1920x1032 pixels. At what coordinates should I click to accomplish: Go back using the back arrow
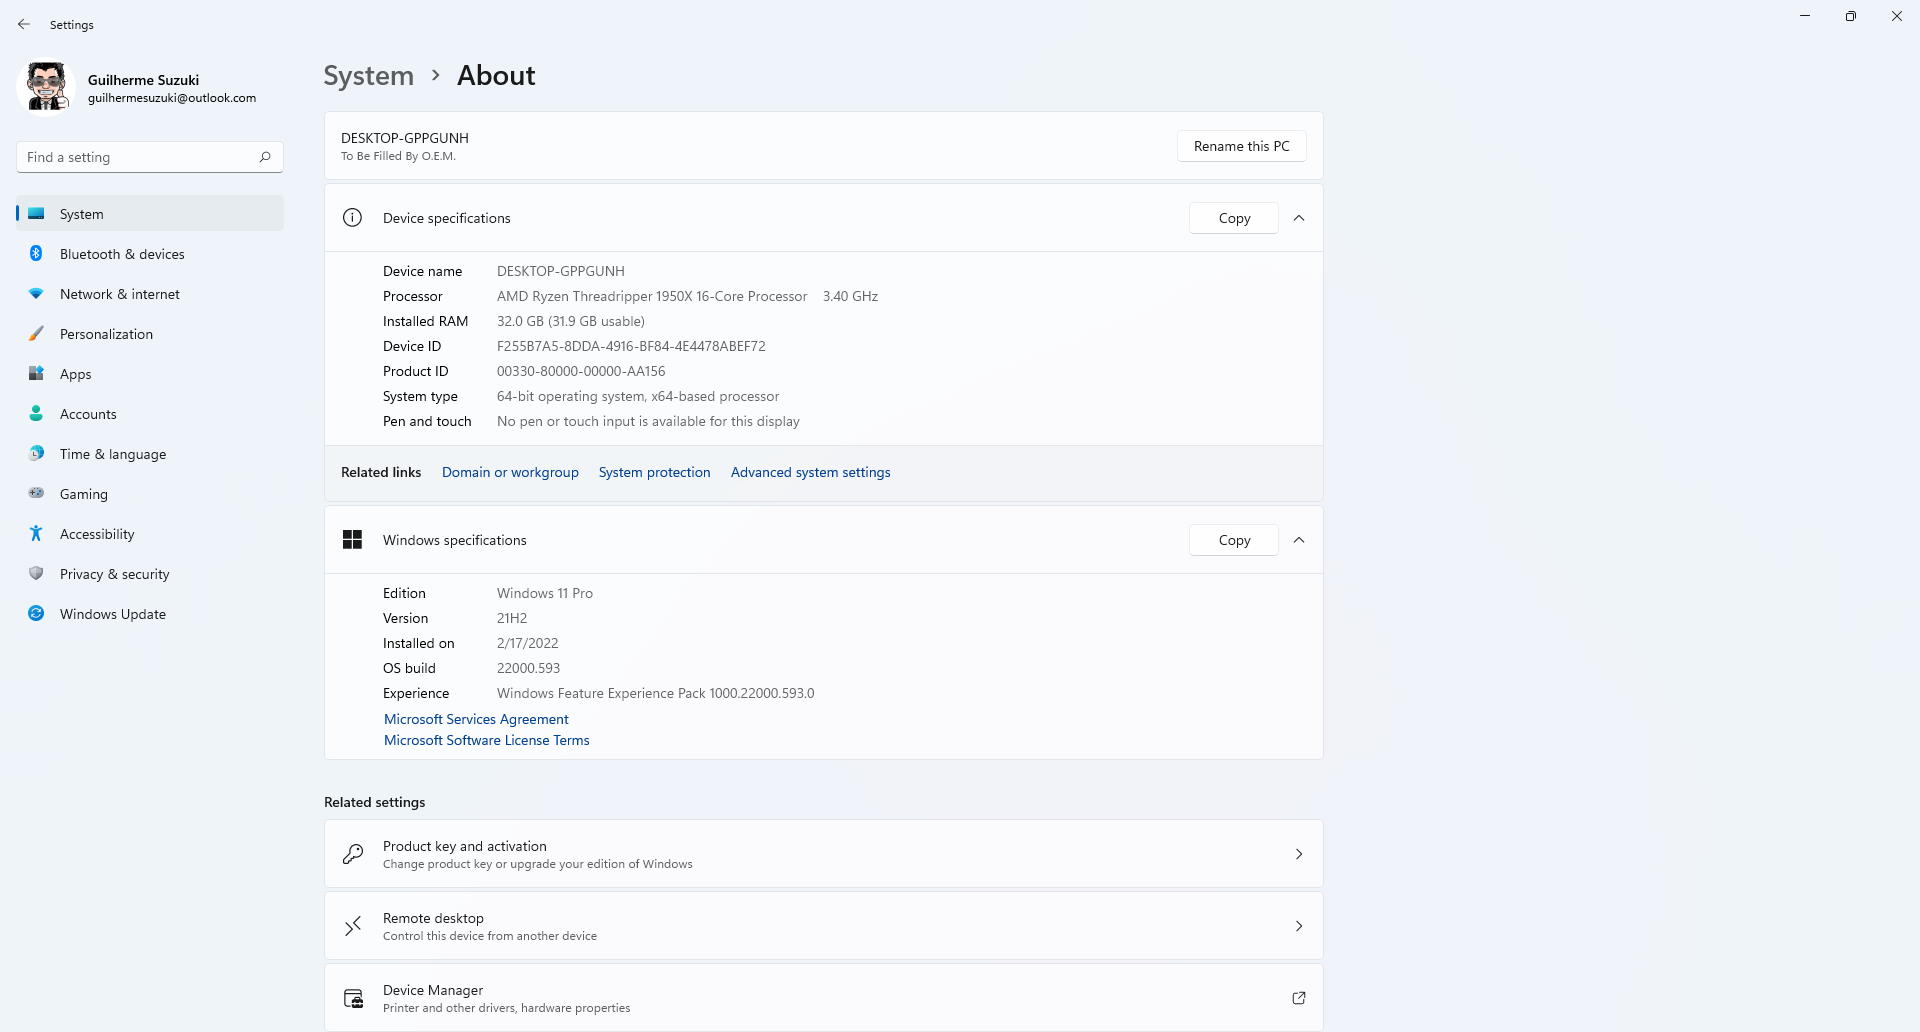(x=24, y=24)
